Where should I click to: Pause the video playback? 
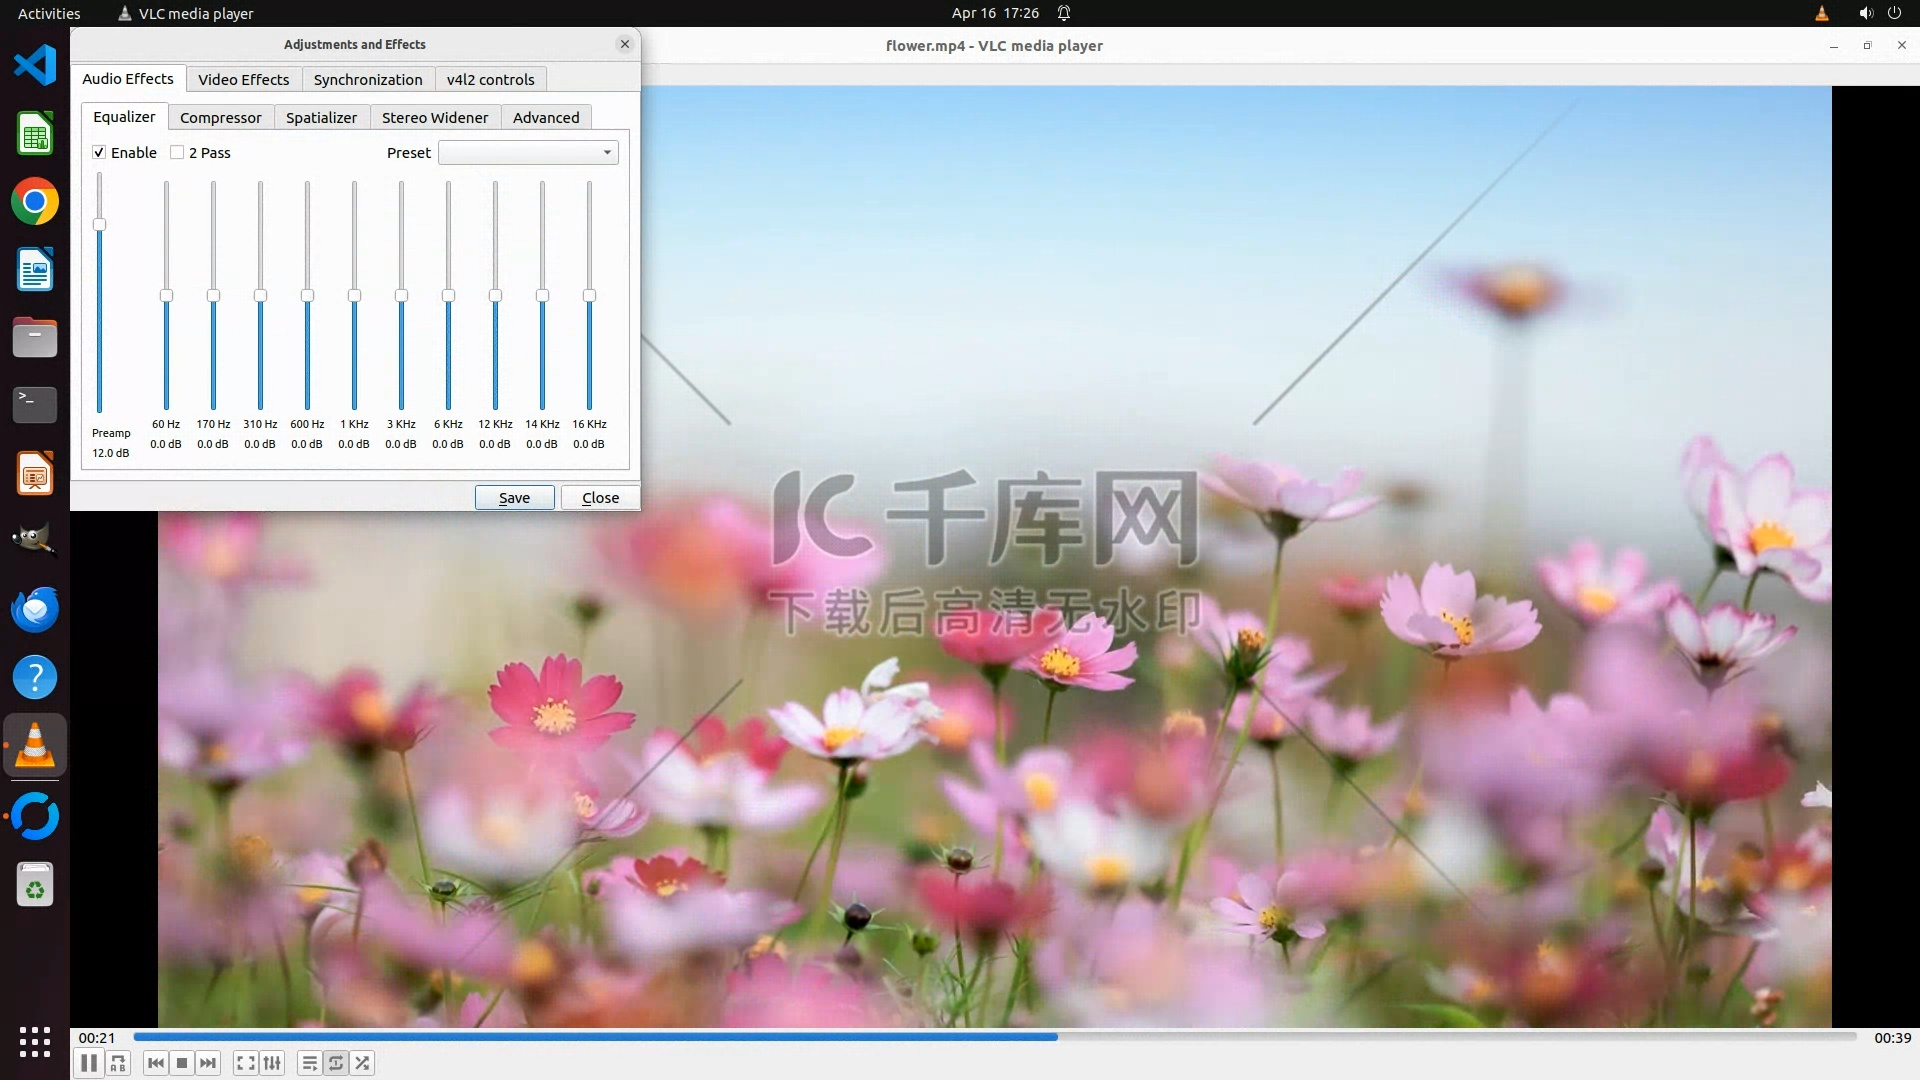[x=88, y=1063]
